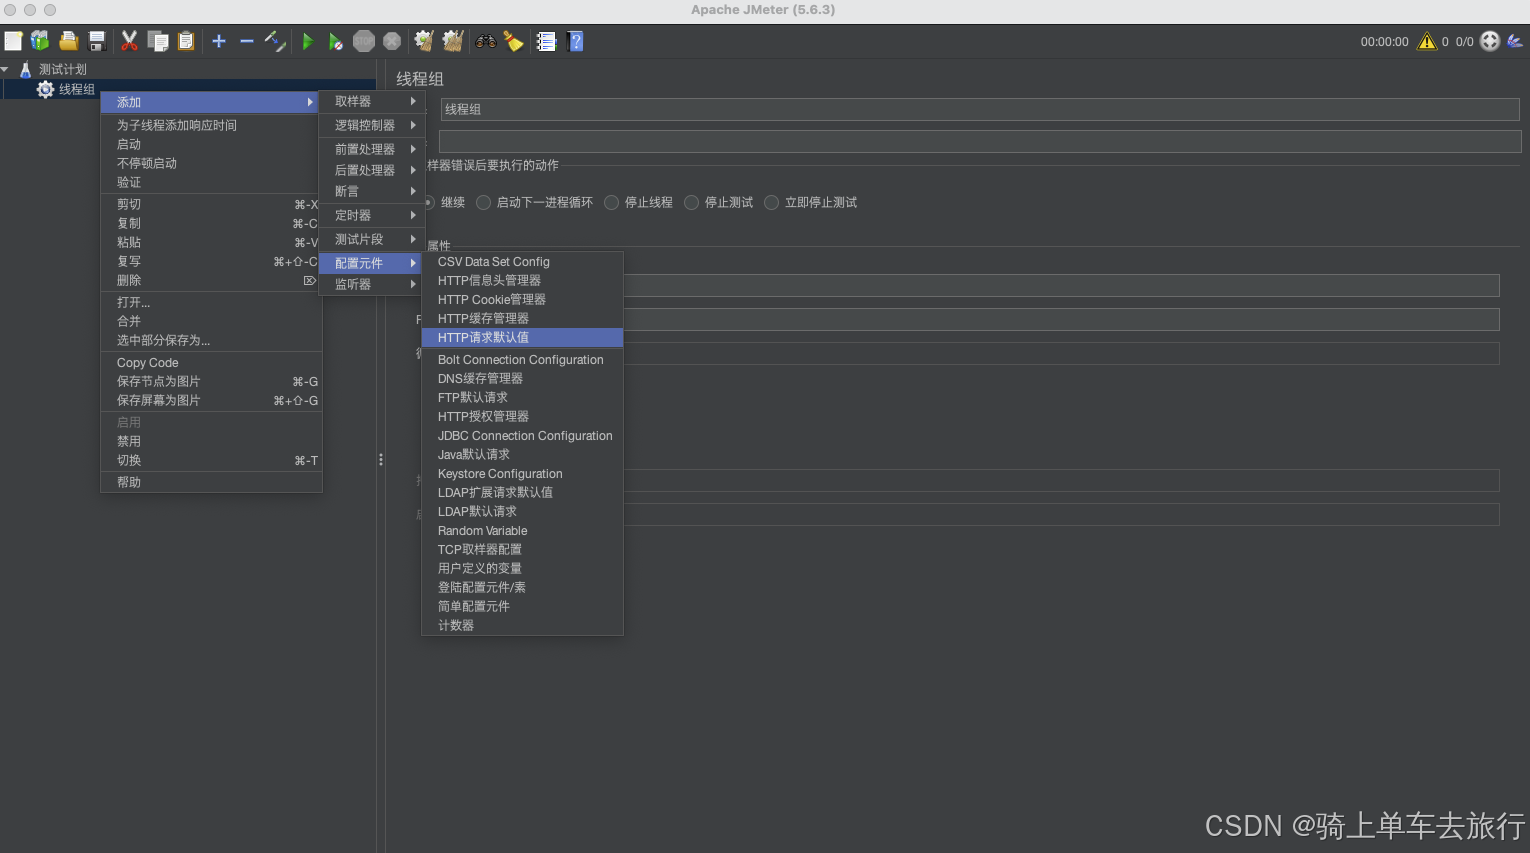Click 禁用 in the context menu
Viewport: 1530px width, 853px height.
point(211,441)
